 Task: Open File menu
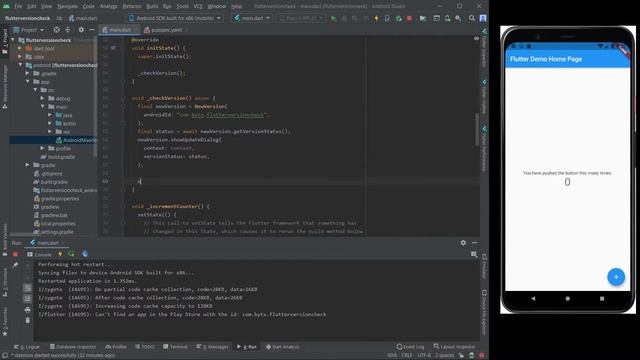click(x=18, y=6)
